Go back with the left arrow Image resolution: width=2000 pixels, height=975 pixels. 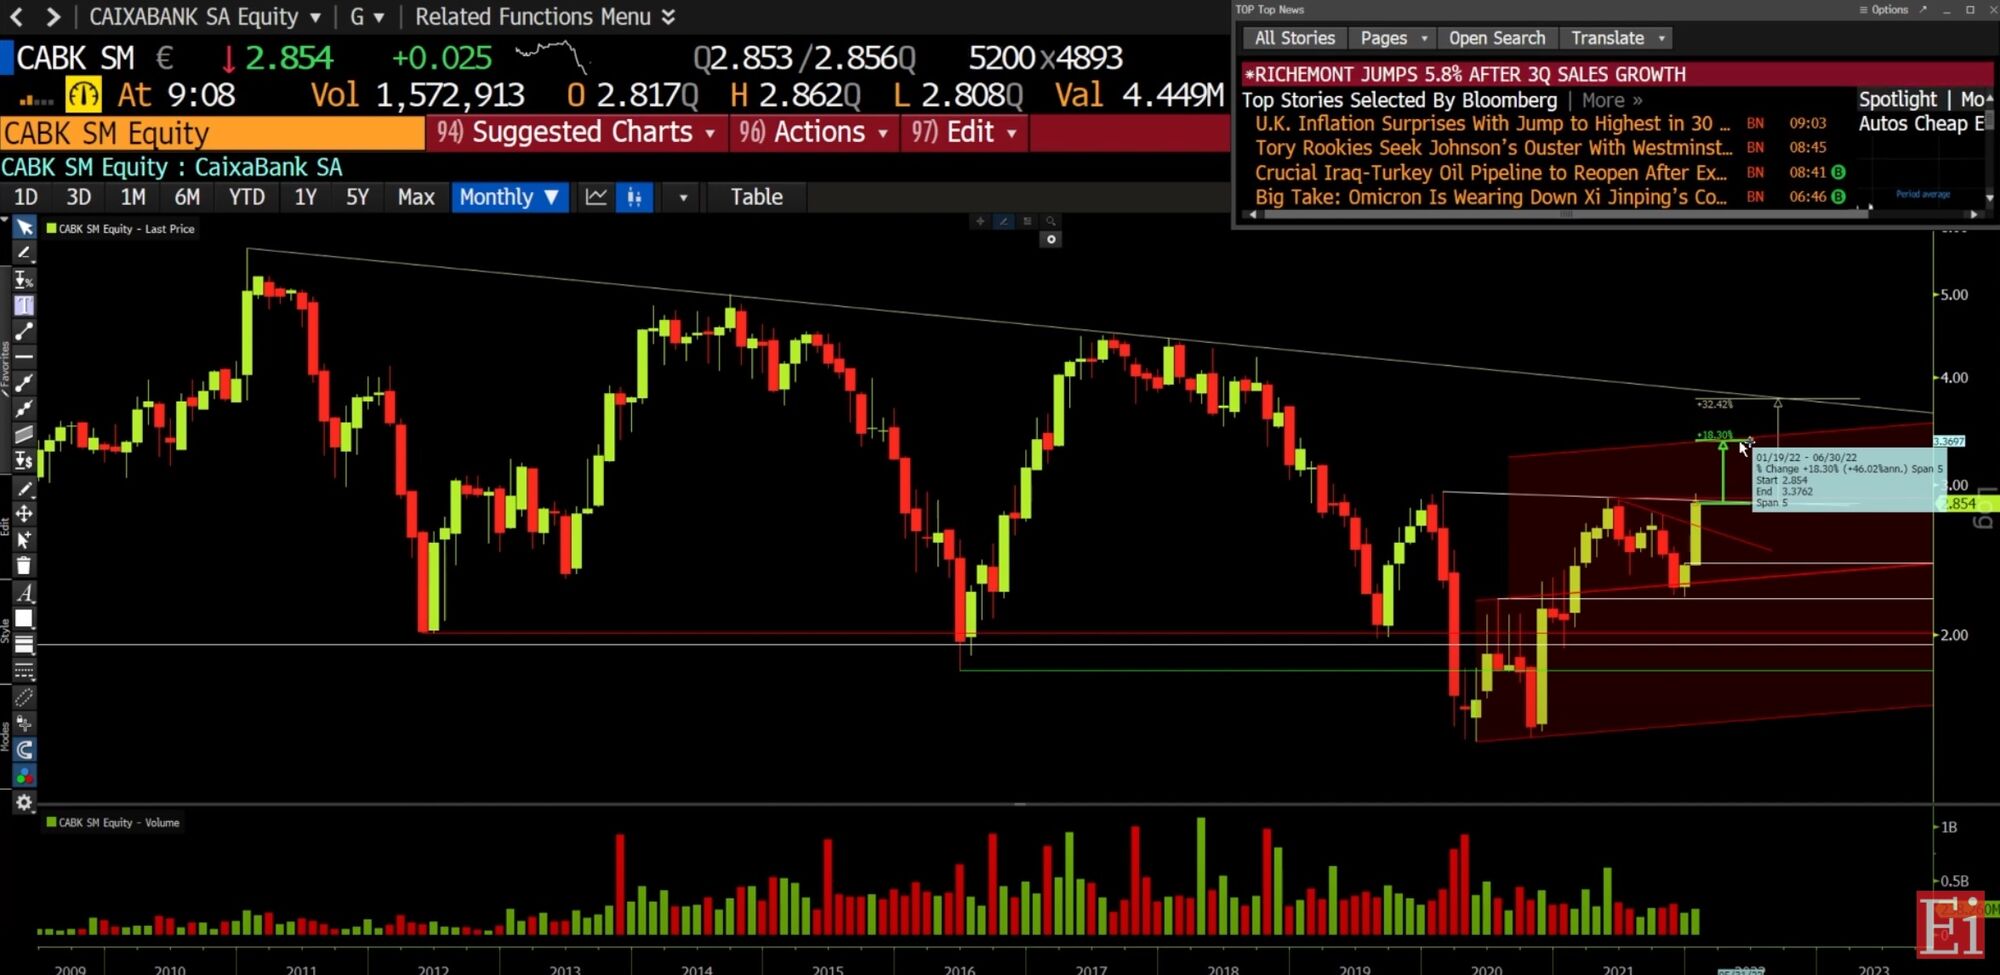point(17,17)
